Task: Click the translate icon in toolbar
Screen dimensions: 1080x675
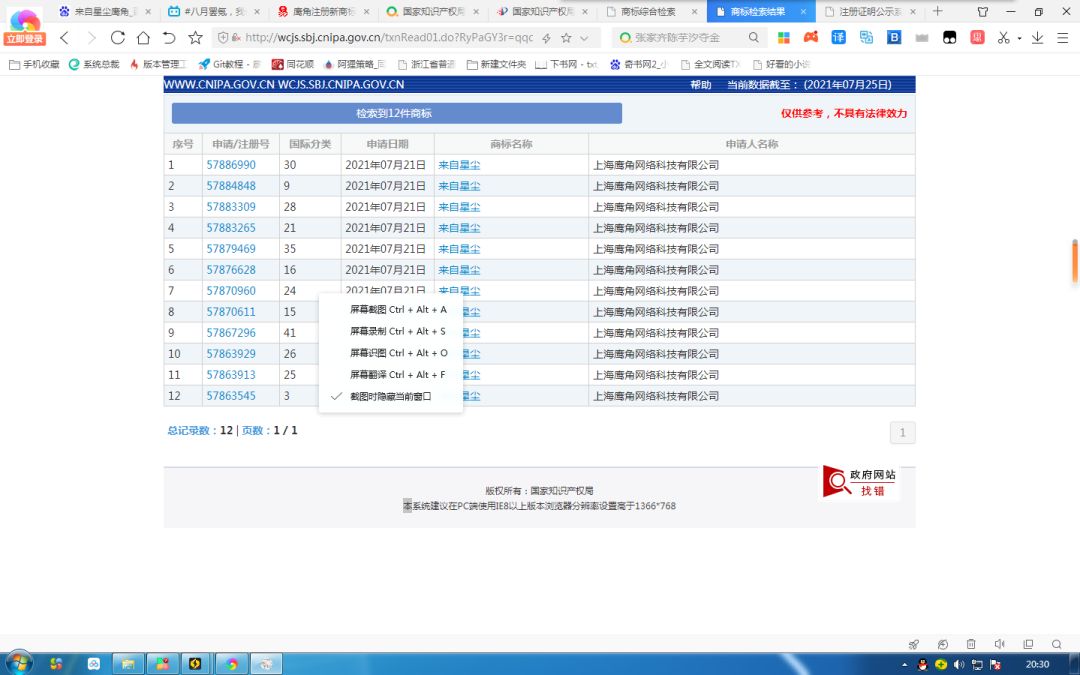Action: [838, 37]
